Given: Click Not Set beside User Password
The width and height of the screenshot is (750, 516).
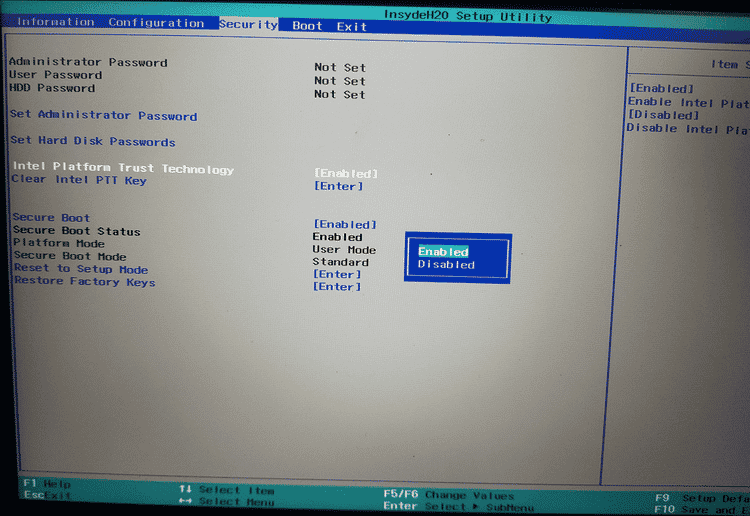Looking at the screenshot, I should tap(340, 81).
